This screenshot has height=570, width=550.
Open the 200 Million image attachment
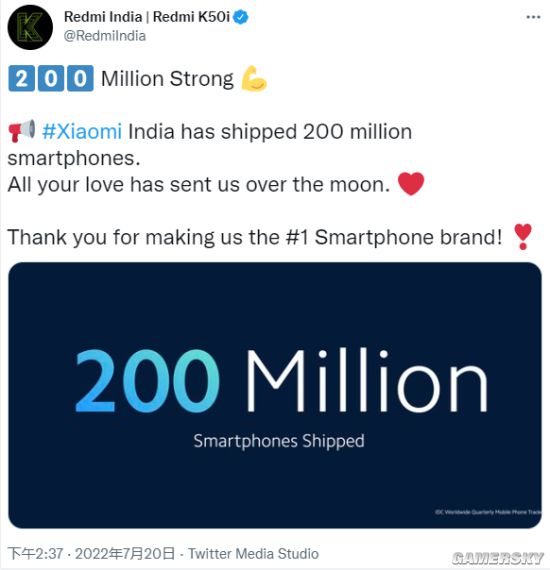[275, 395]
